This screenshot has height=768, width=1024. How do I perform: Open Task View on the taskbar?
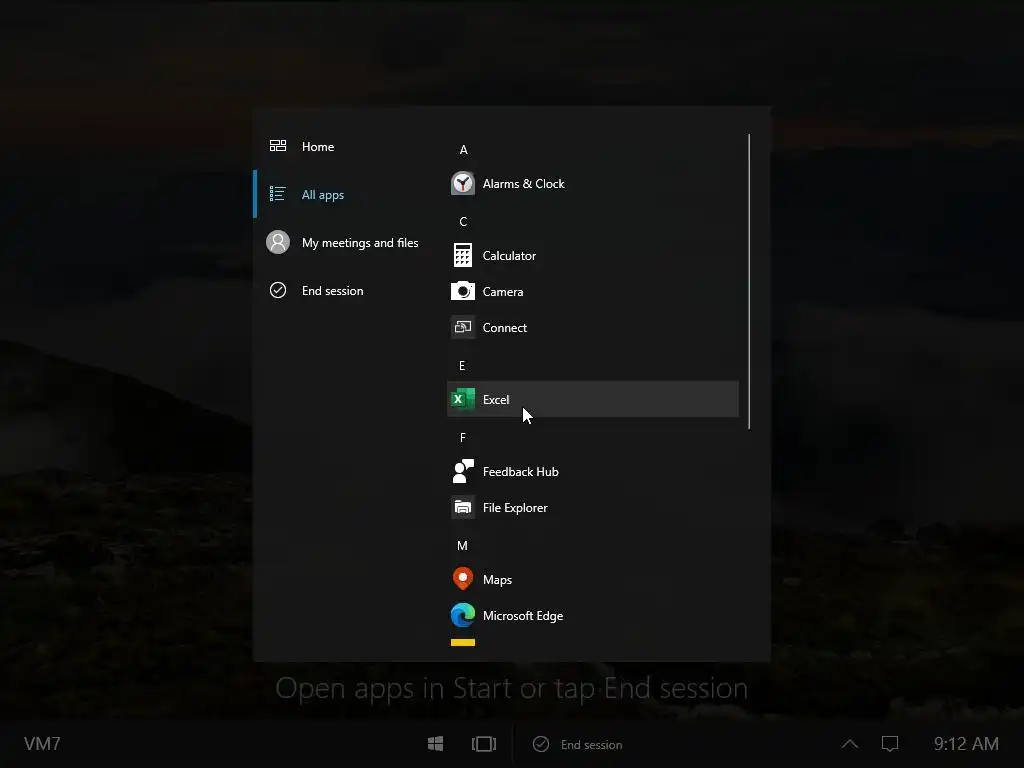(484, 744)
